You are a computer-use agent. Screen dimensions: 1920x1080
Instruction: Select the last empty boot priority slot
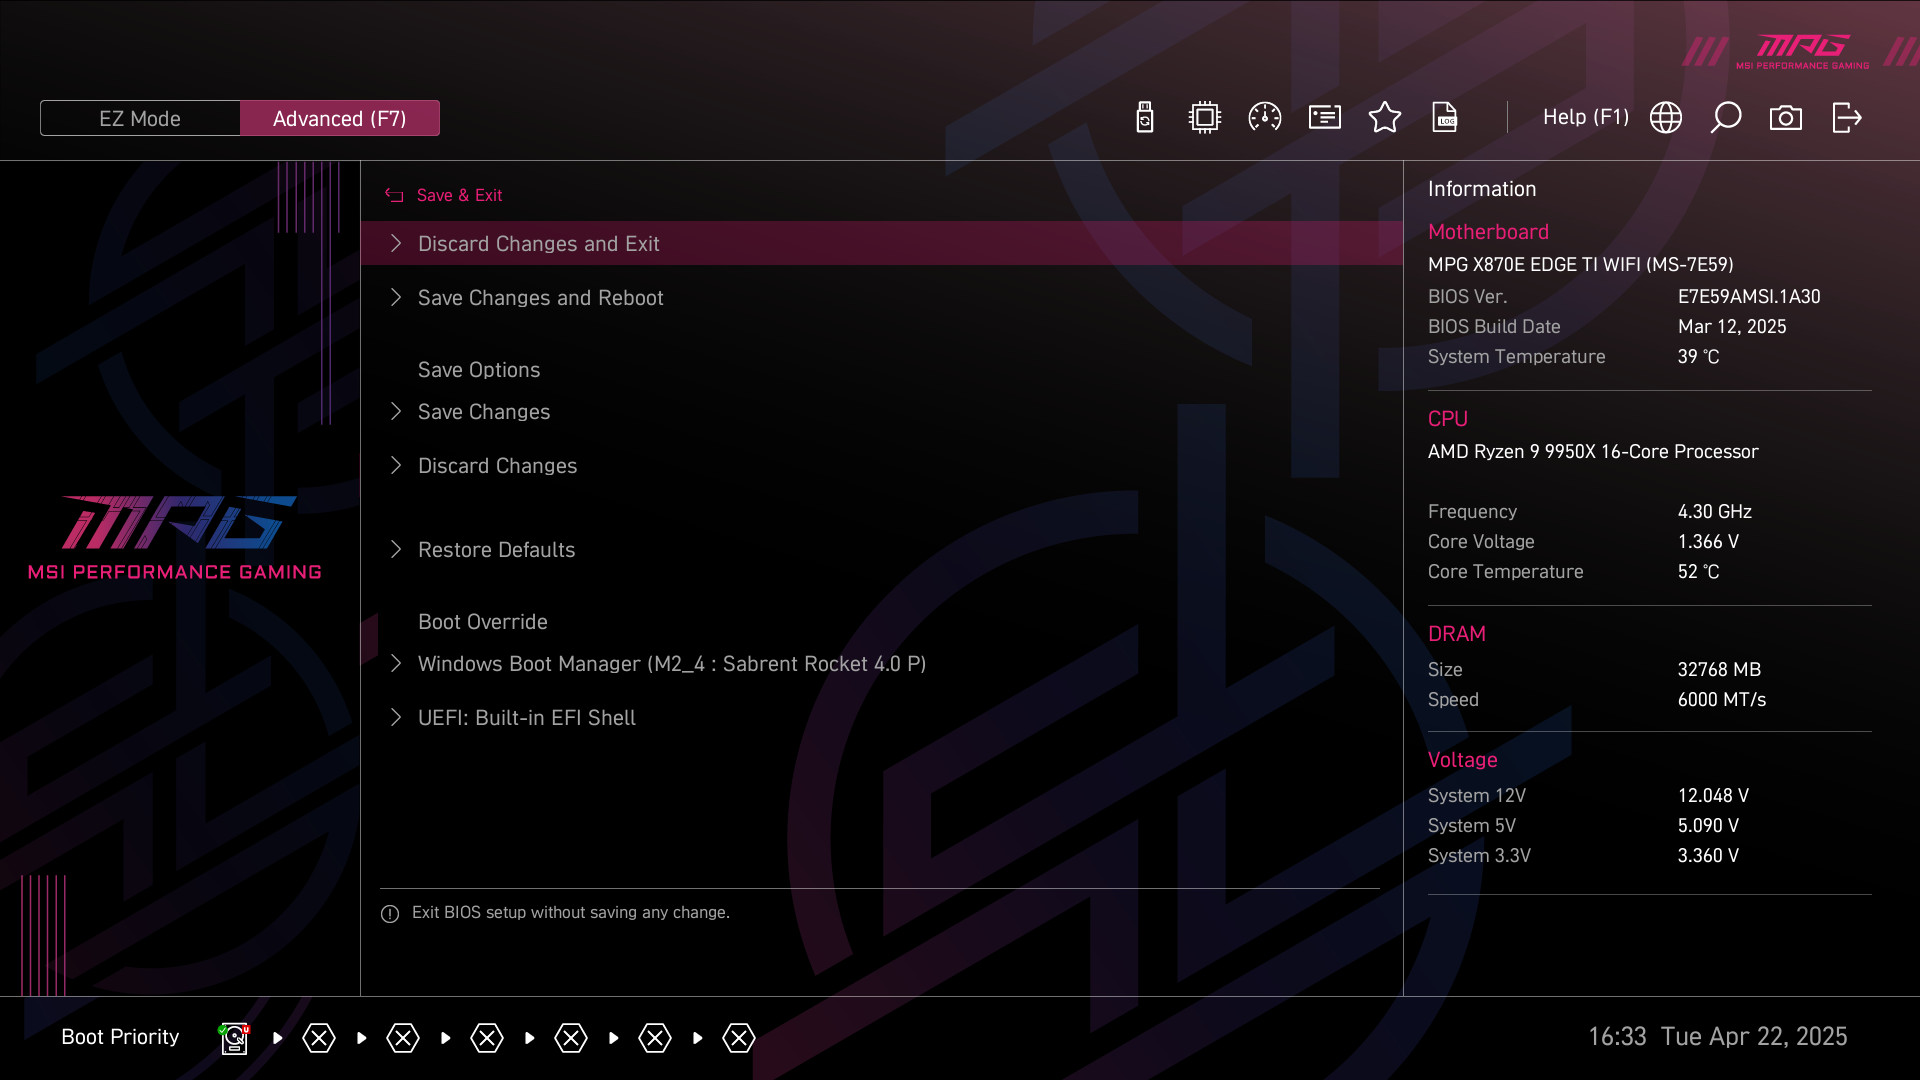click(x=739, y=1038)
